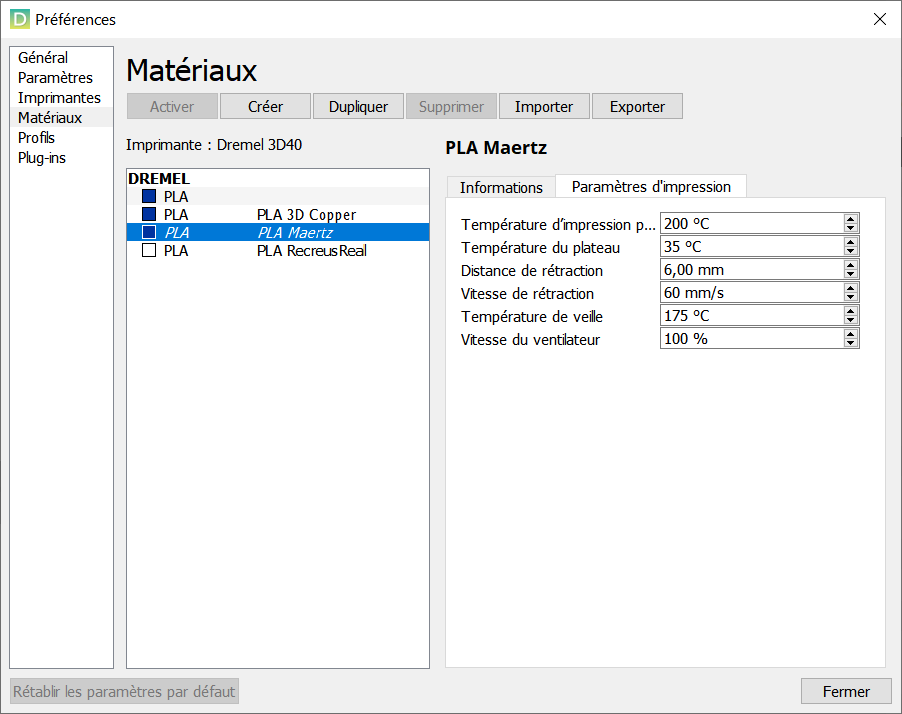Click the Exporter button
The width and height of the screenshot is (902, 714).
637,106
